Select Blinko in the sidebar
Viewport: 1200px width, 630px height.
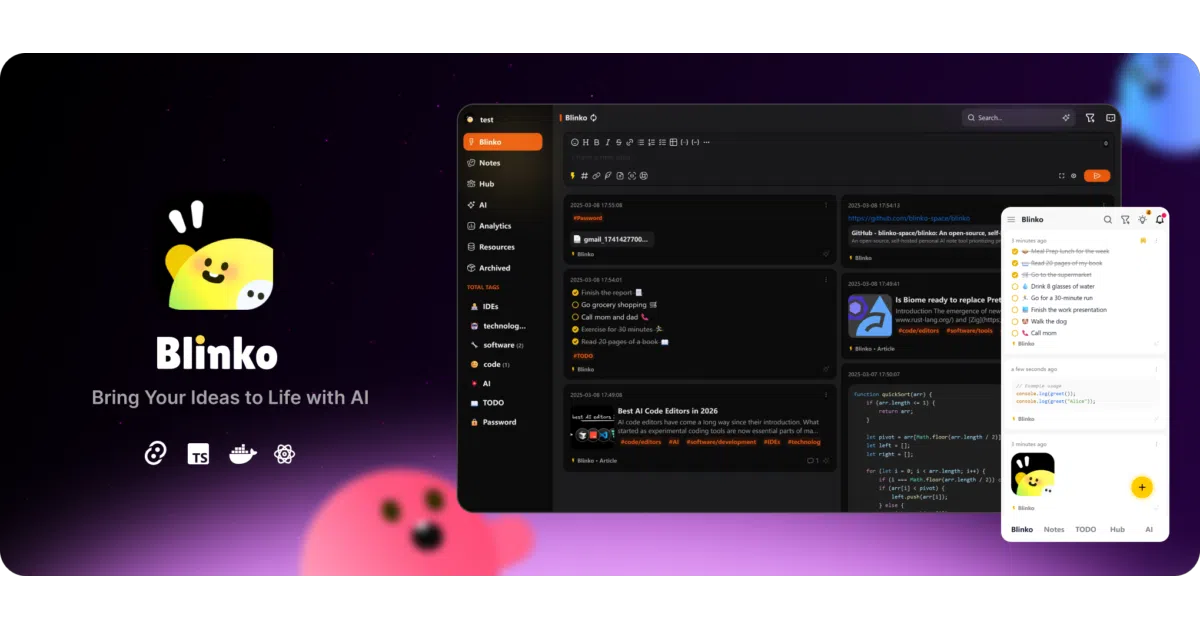(503, 142)
